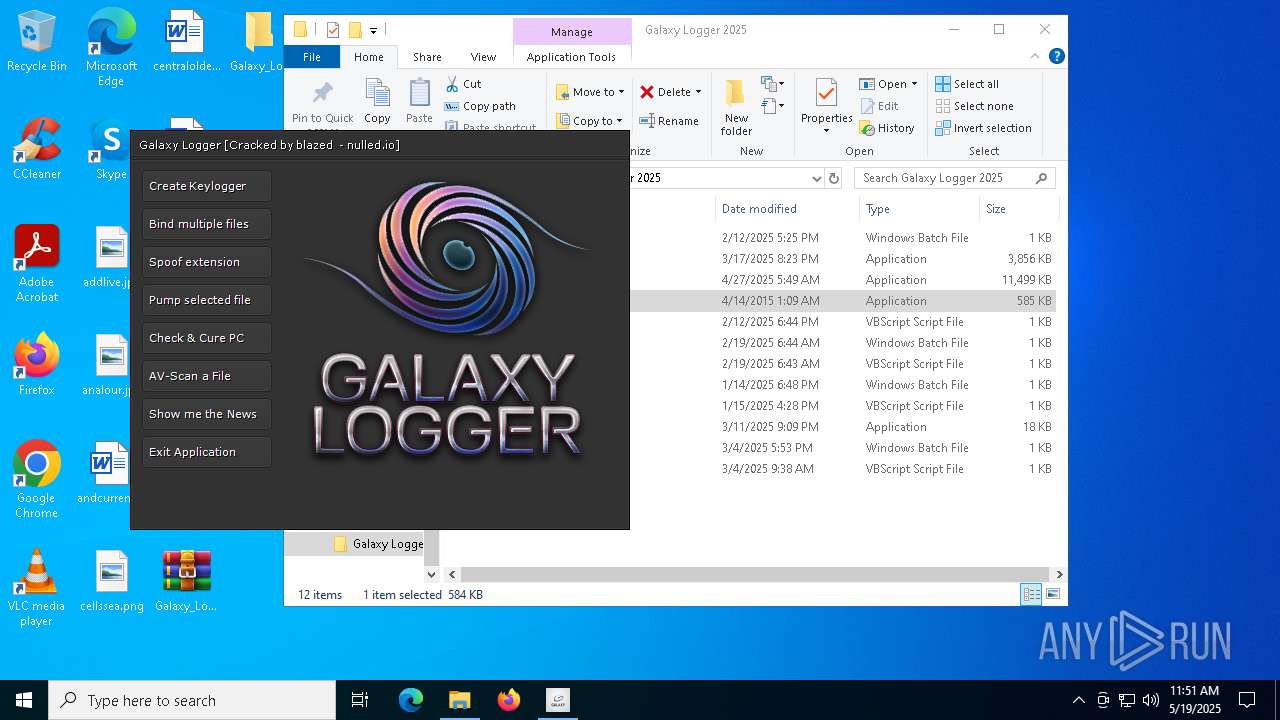Select Galaxy Logge folder in navigation tree
The width and height of the screenshot is (1280, 720).
pos(378,544)
